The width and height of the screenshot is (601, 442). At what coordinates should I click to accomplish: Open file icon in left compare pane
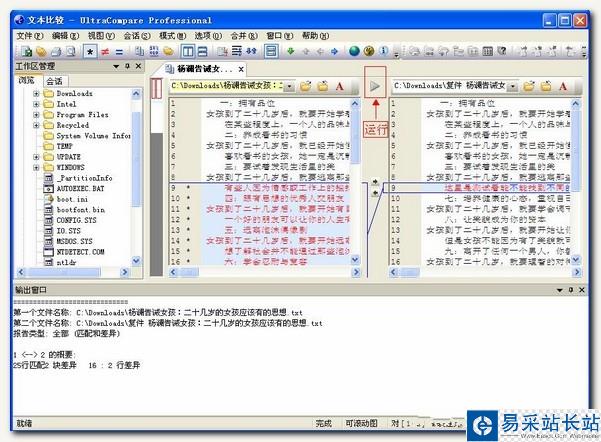point(305,86)
